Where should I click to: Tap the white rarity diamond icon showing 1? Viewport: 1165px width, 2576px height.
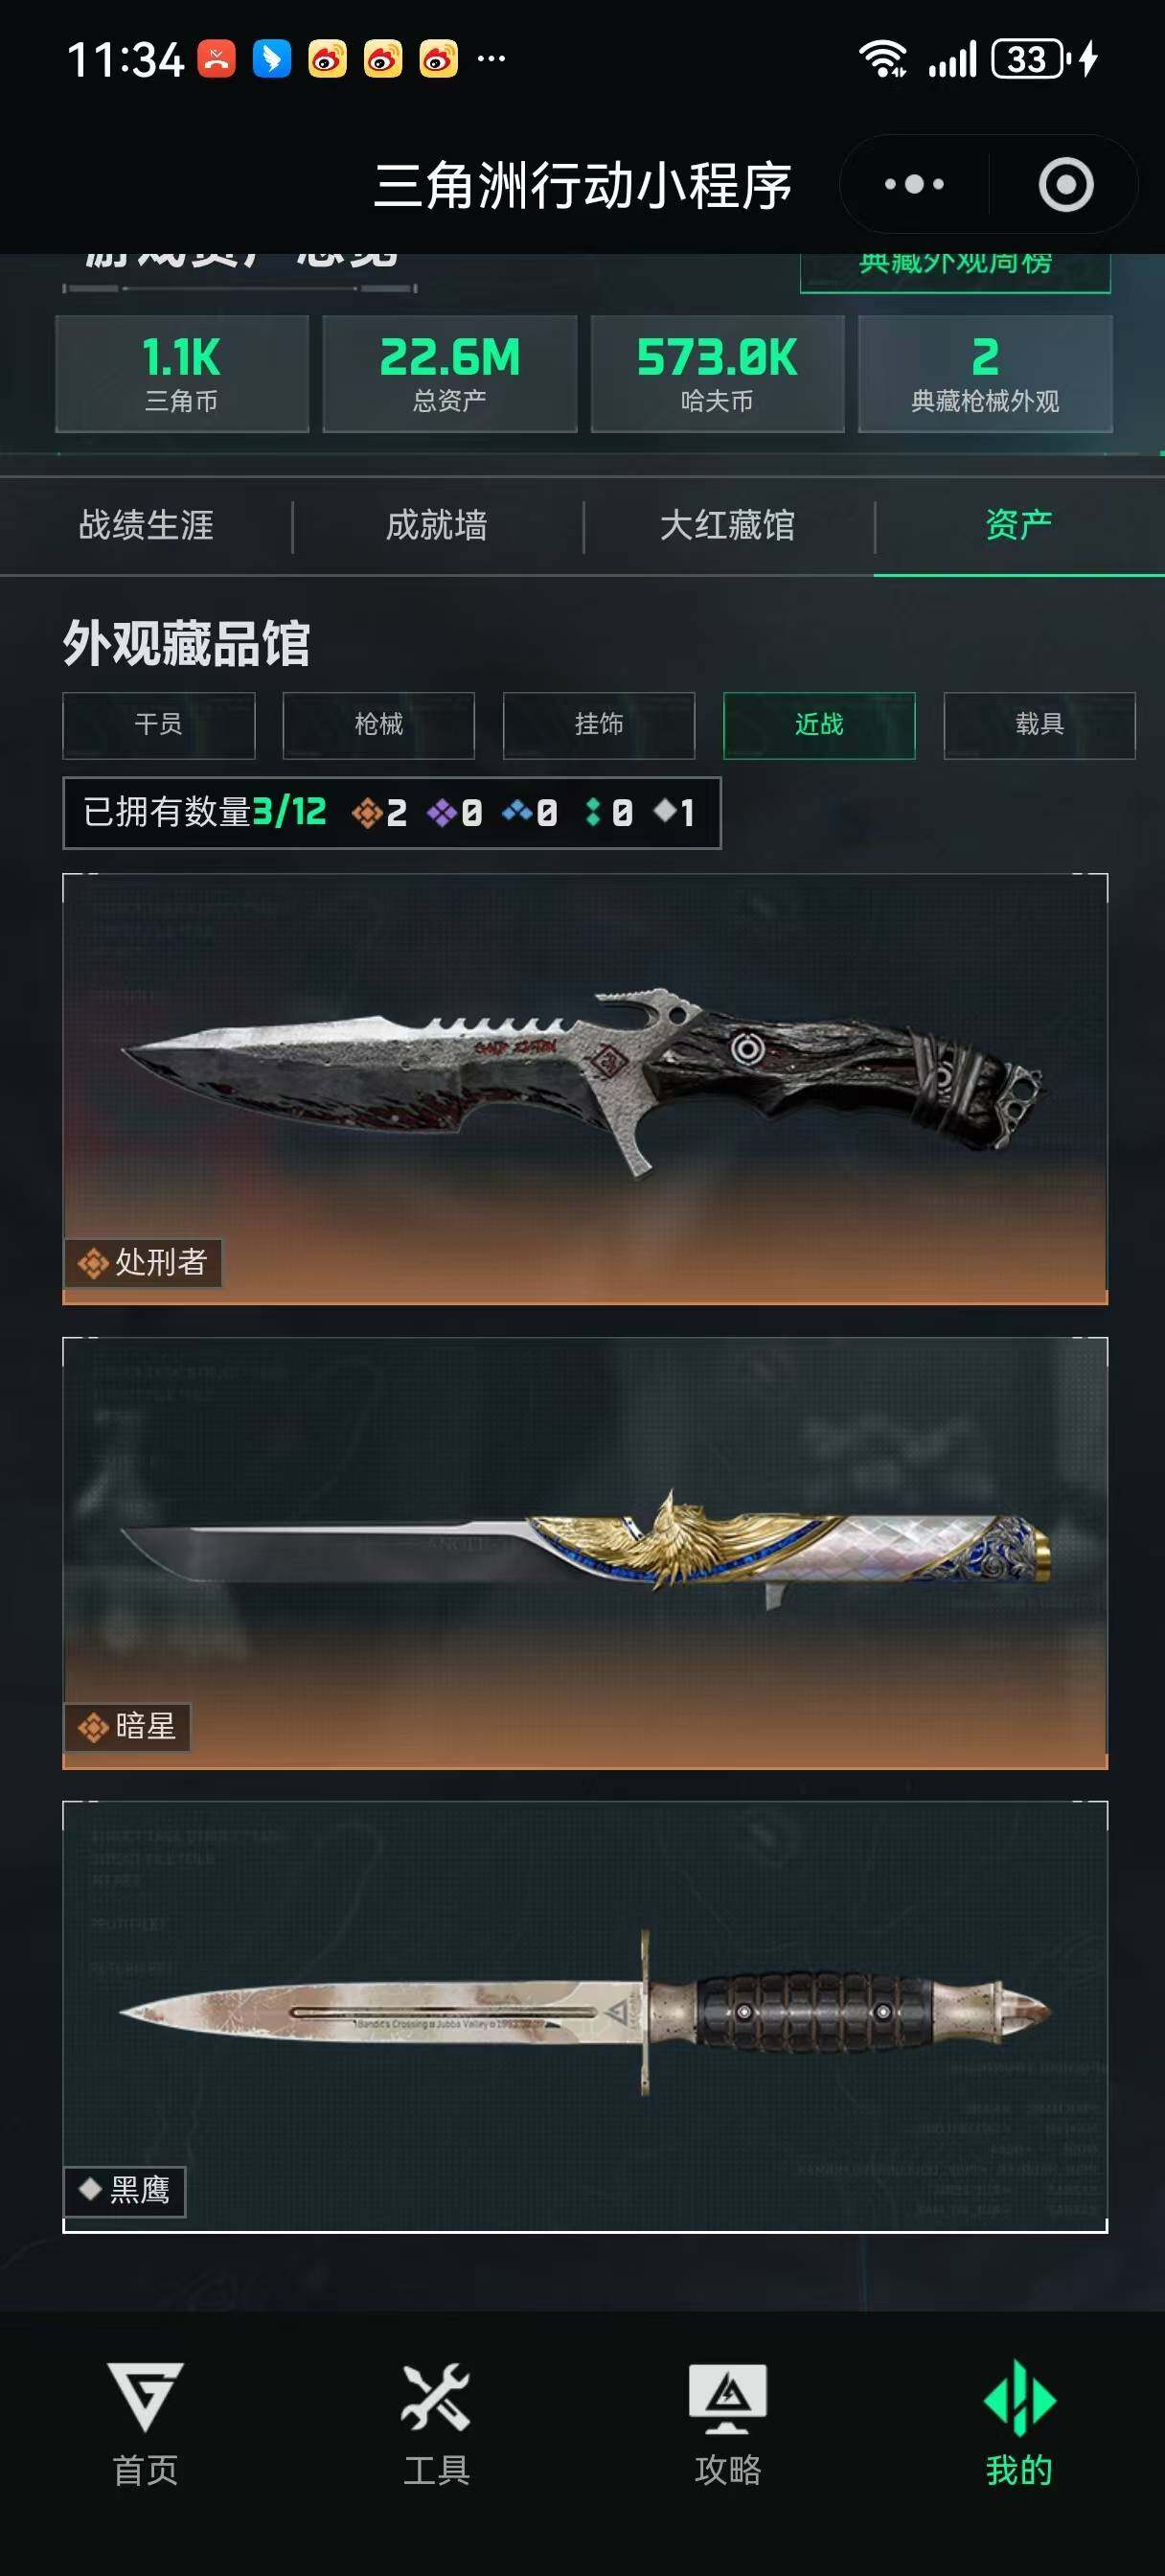coord(665,811)
